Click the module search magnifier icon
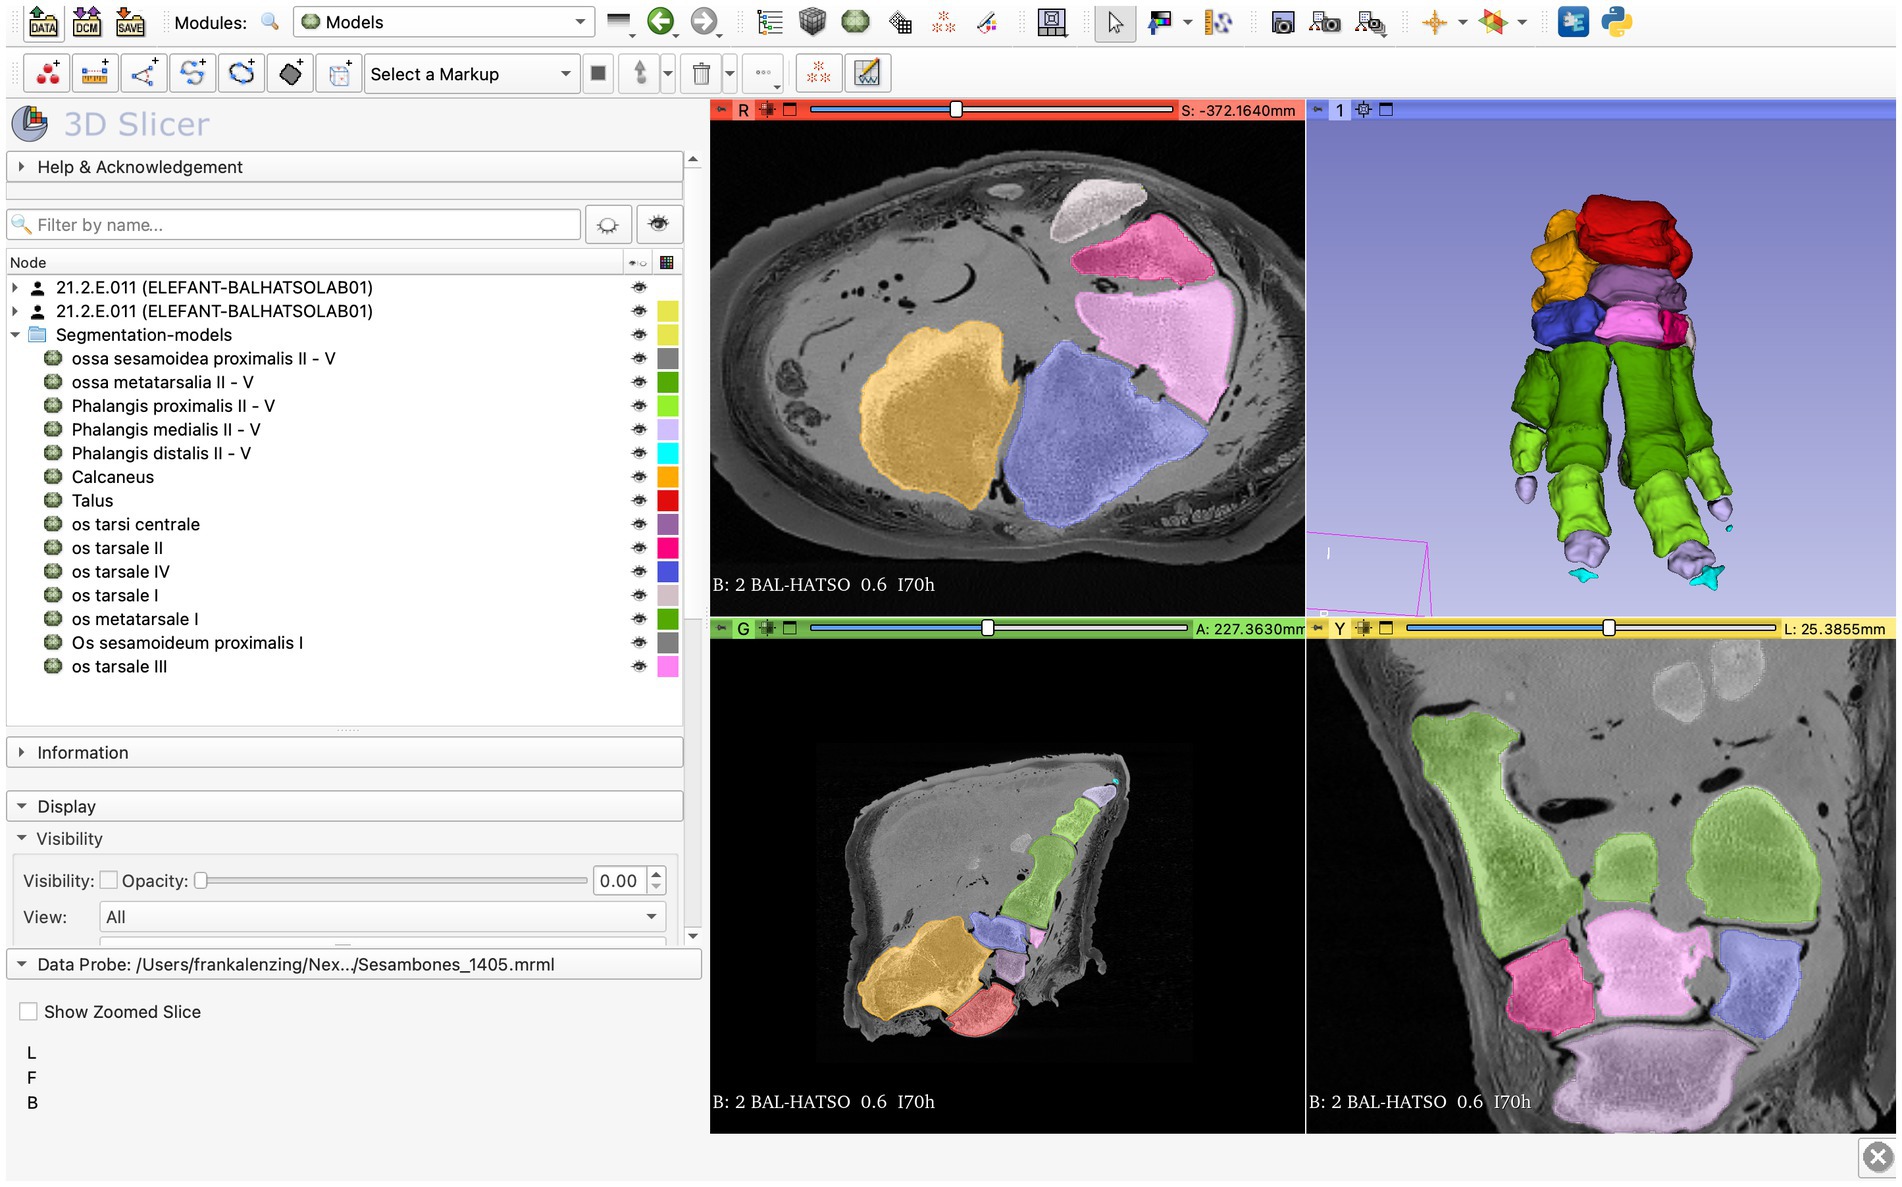 [x=270, y=21]
